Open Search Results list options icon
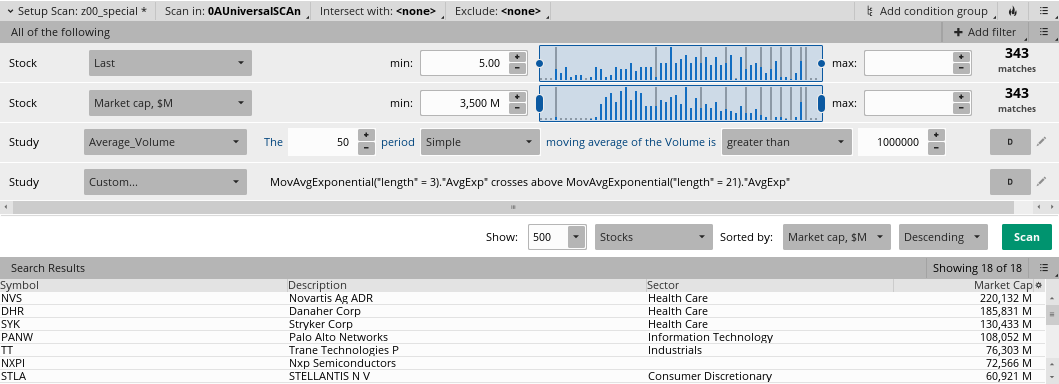Viewport: 1059px width, 384px height. (x=1044, y=268)
